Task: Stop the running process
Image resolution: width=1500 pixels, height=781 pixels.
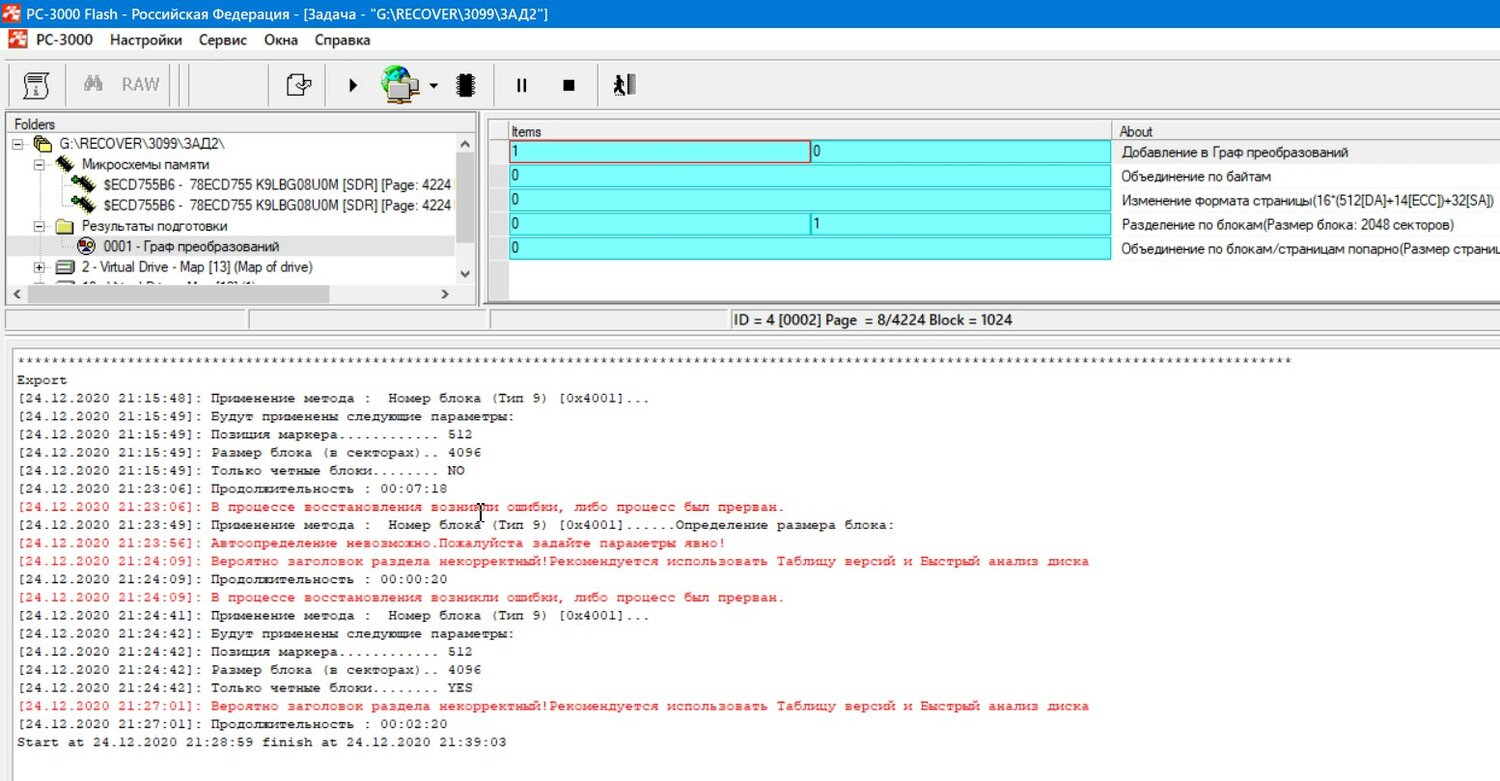Action: [569, 86]
